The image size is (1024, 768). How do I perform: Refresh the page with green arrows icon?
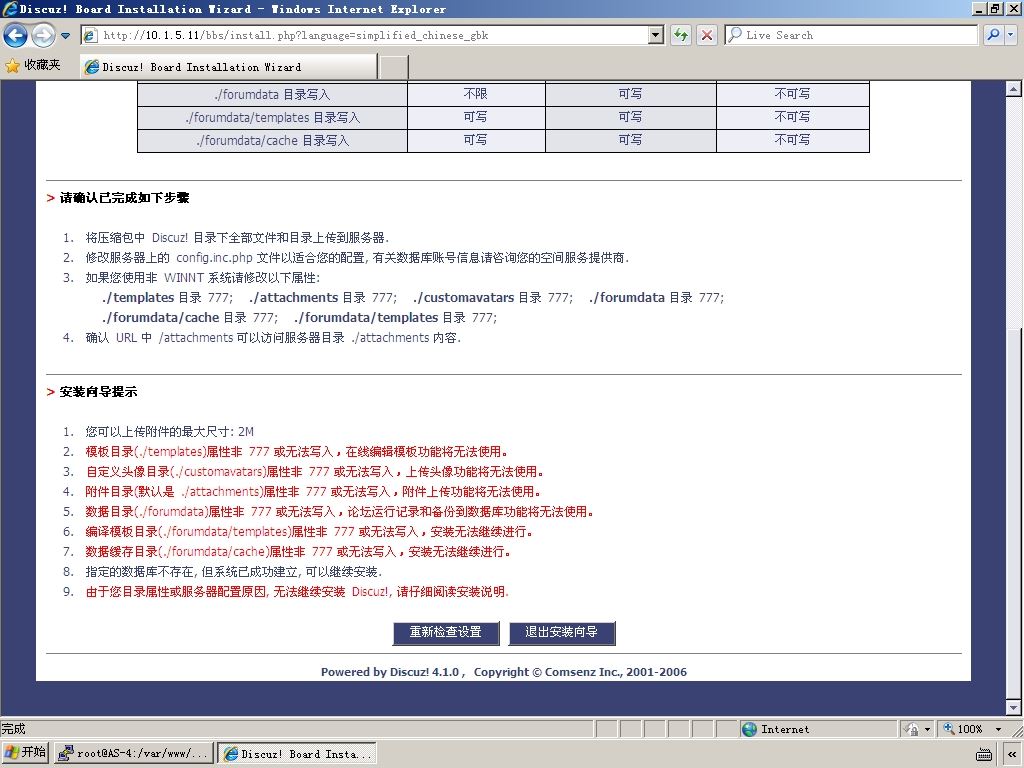pyautogui.click(x=681, y=35)
